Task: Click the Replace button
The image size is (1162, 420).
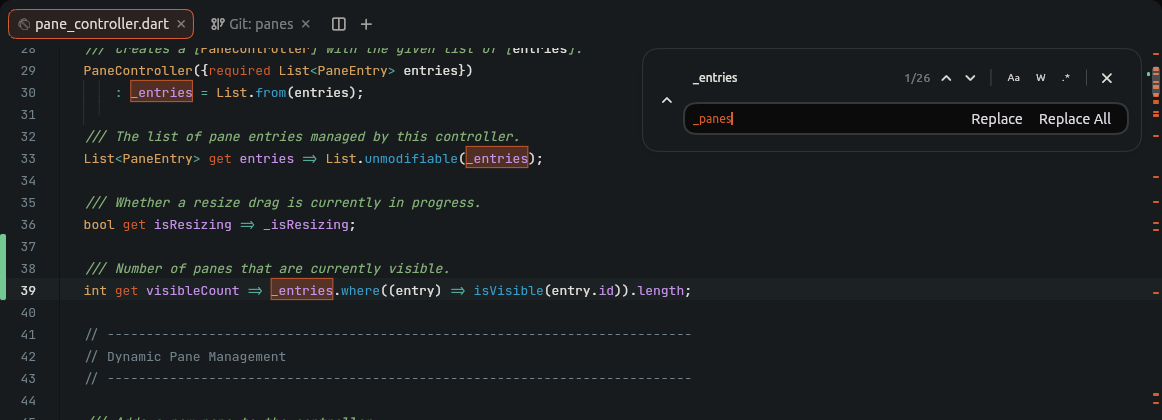Action: click(x=997, y=119)
